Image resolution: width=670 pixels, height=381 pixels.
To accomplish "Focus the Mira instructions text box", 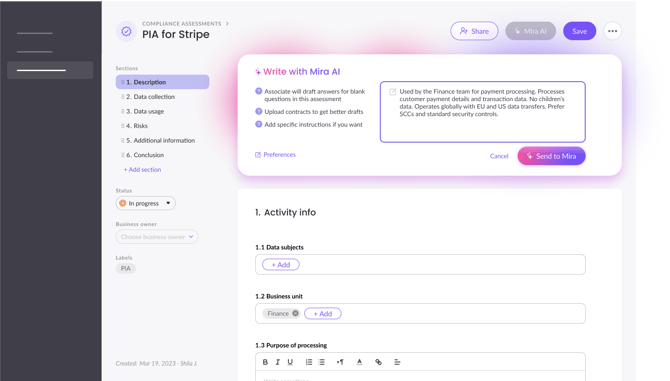I will [x=483, y=112].
